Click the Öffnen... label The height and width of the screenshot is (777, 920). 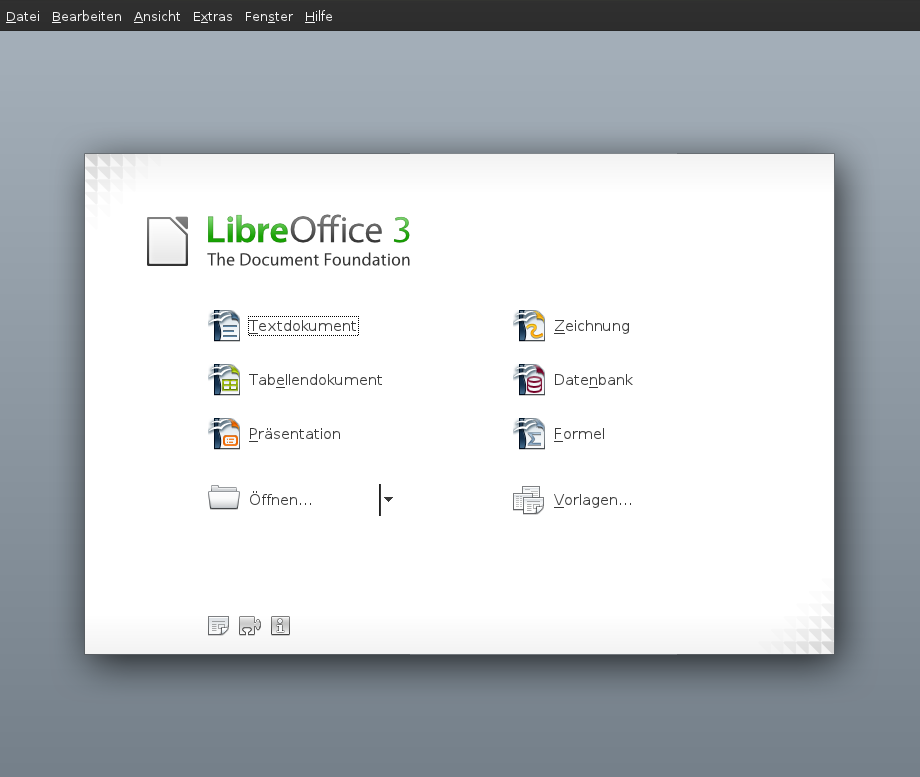click(x=280, y=499)
